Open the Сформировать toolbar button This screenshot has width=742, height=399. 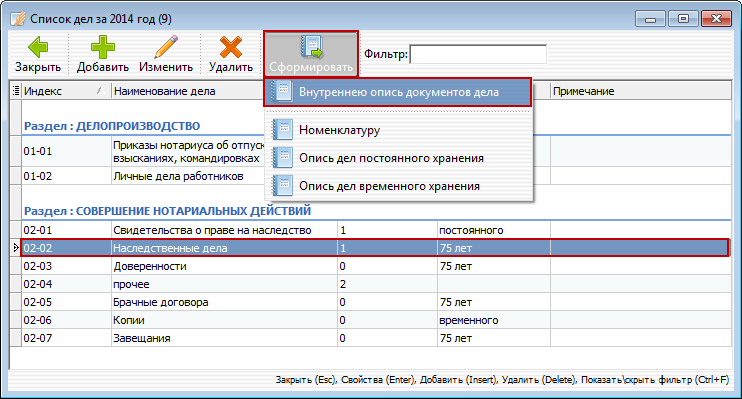coord(311,54)
